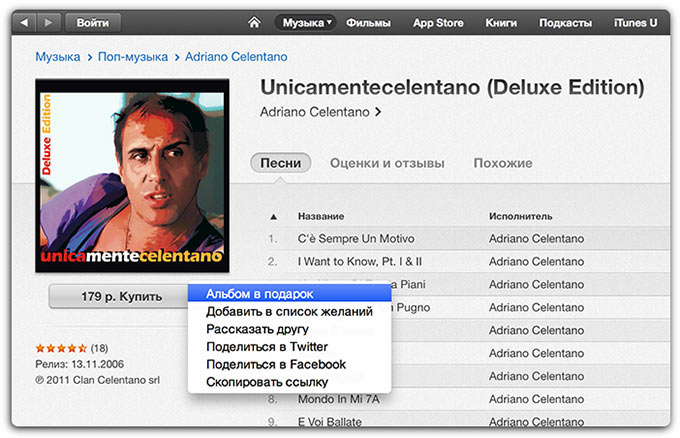
Task: Open the Музыка dropdown in the top bar
Action: pos(306,23)
